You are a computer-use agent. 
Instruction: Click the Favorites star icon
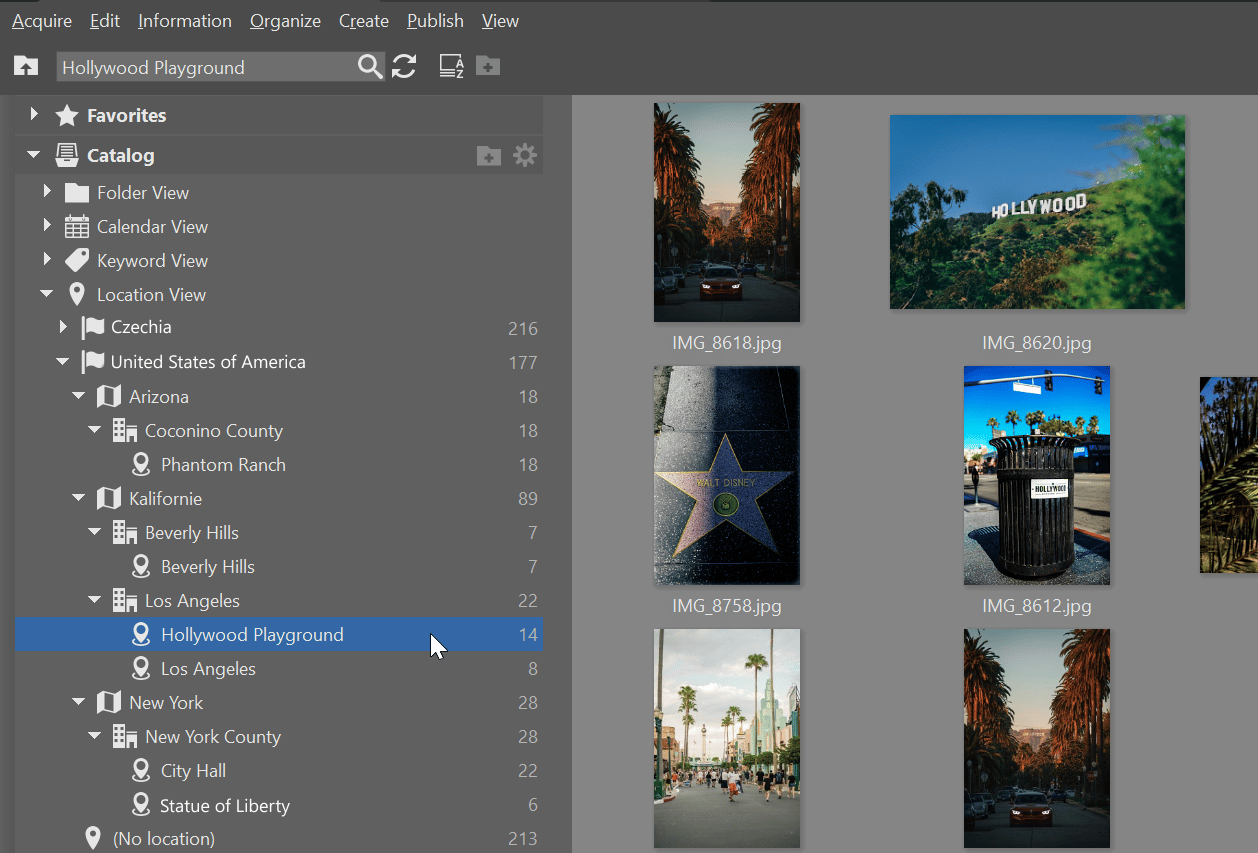click(x=67, y=115)
